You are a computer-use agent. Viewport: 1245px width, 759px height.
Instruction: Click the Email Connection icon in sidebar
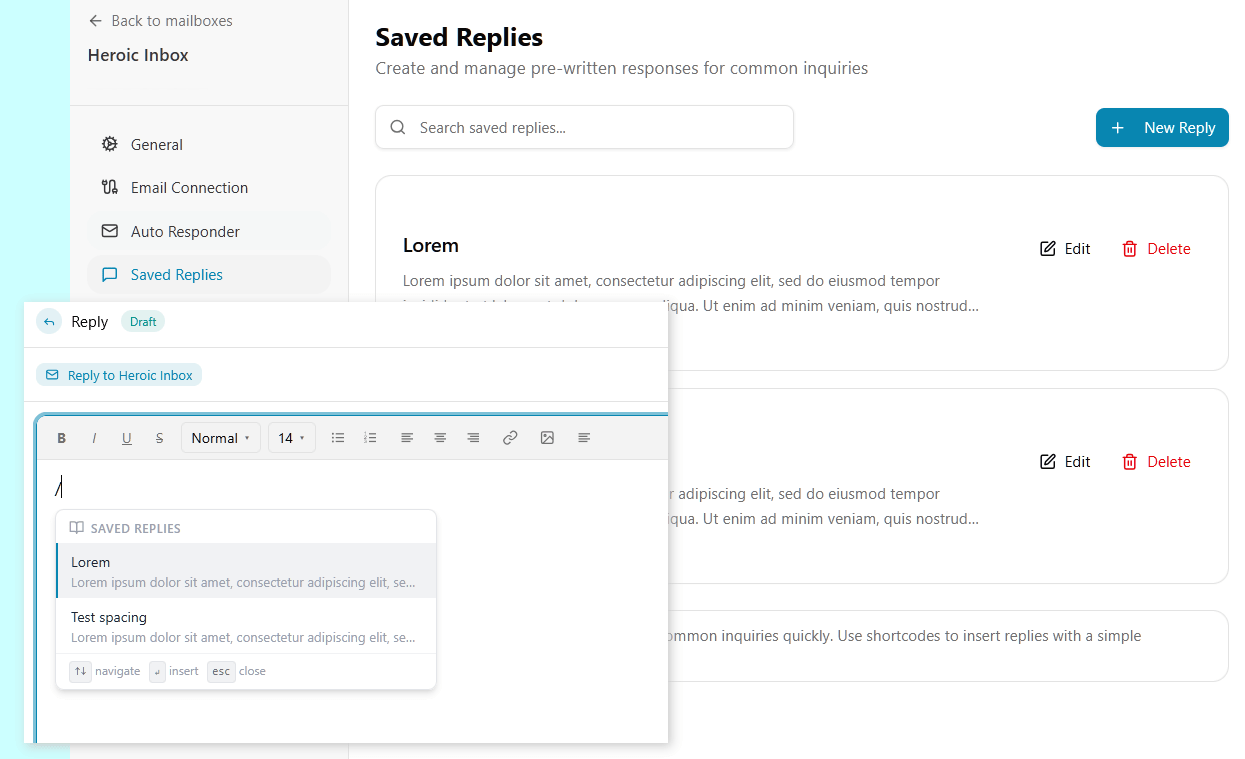click(110, 187)
